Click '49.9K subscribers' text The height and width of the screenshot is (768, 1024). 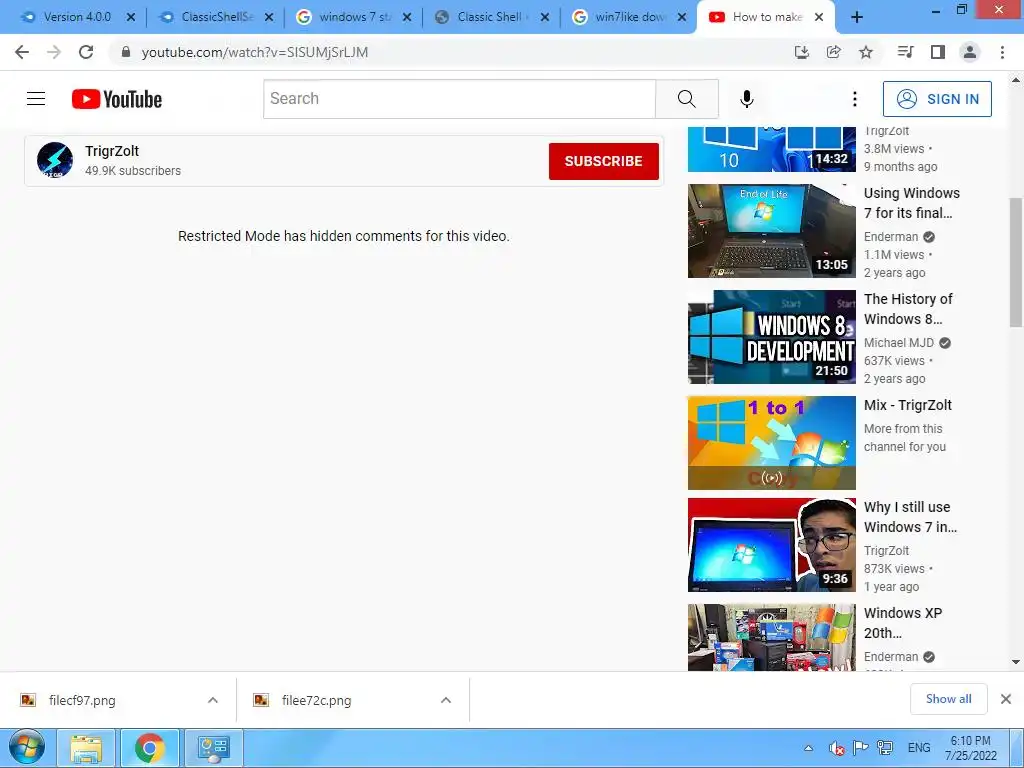(x=133, y=170)
